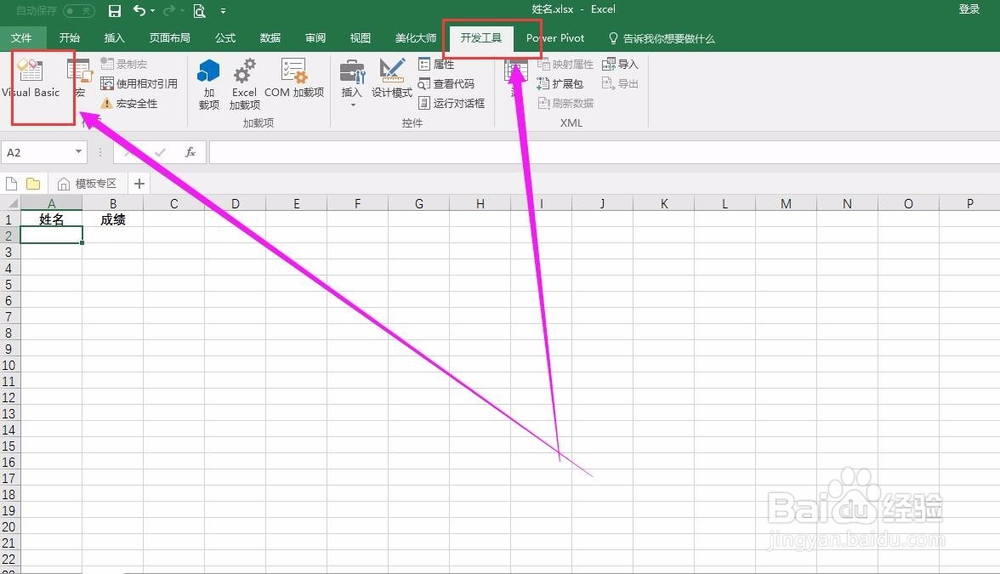Switch to the Review (审阅) tab
The width and height of the screenshot is (1000, 574).
[x=315, y=38]
